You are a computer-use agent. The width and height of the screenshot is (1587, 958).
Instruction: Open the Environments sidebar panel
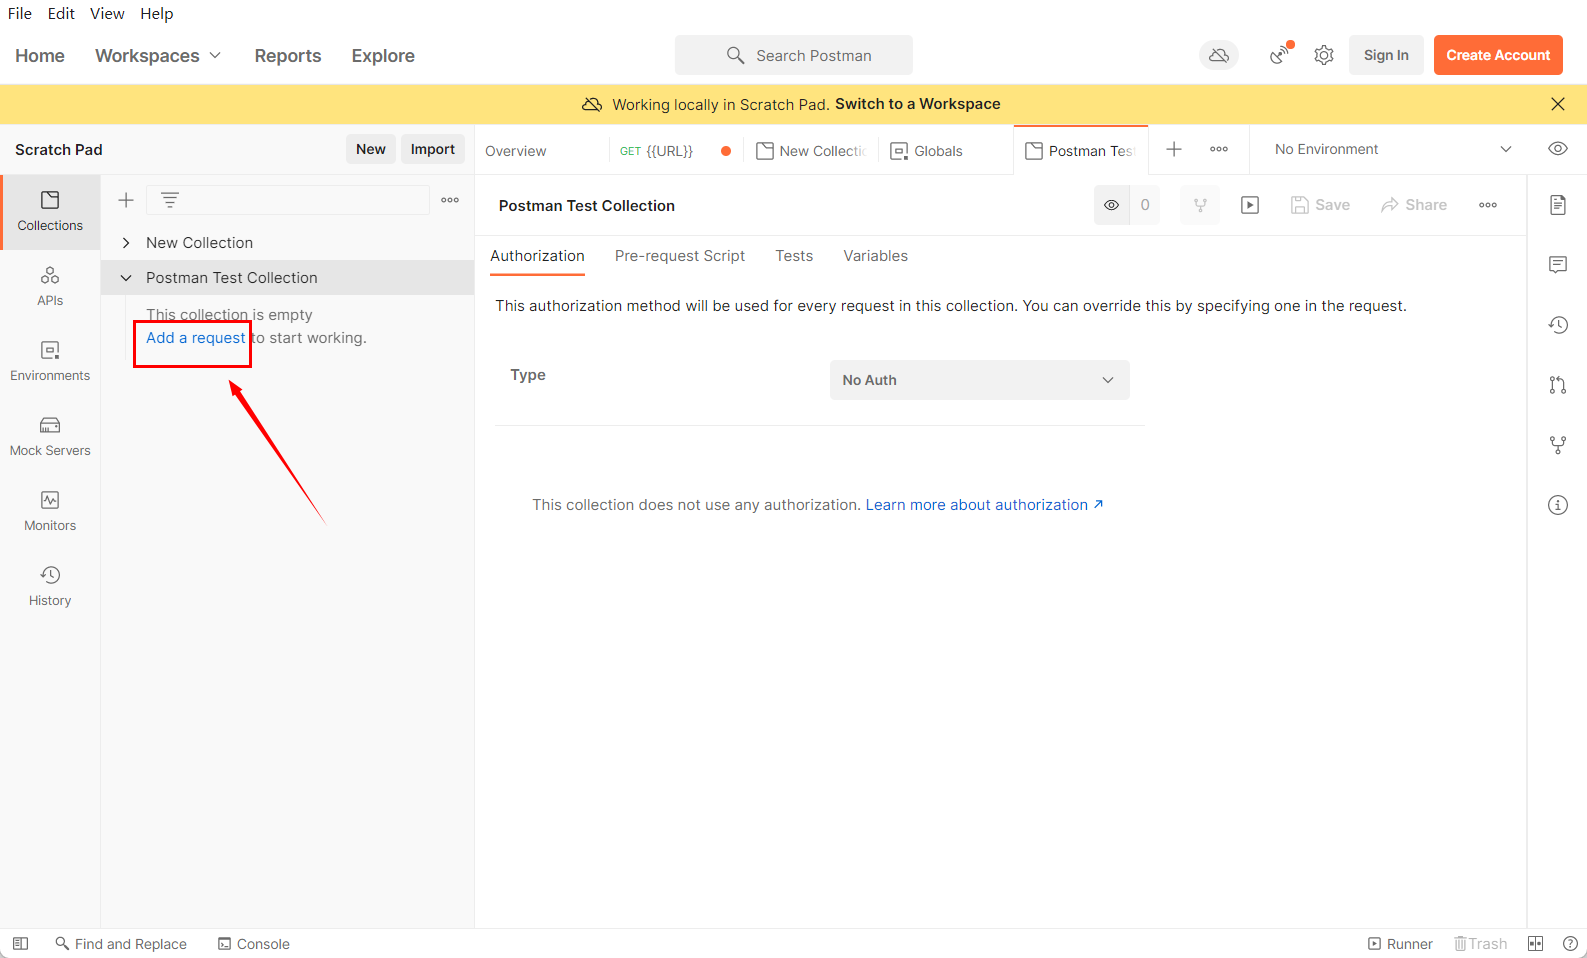pos(50,361)
